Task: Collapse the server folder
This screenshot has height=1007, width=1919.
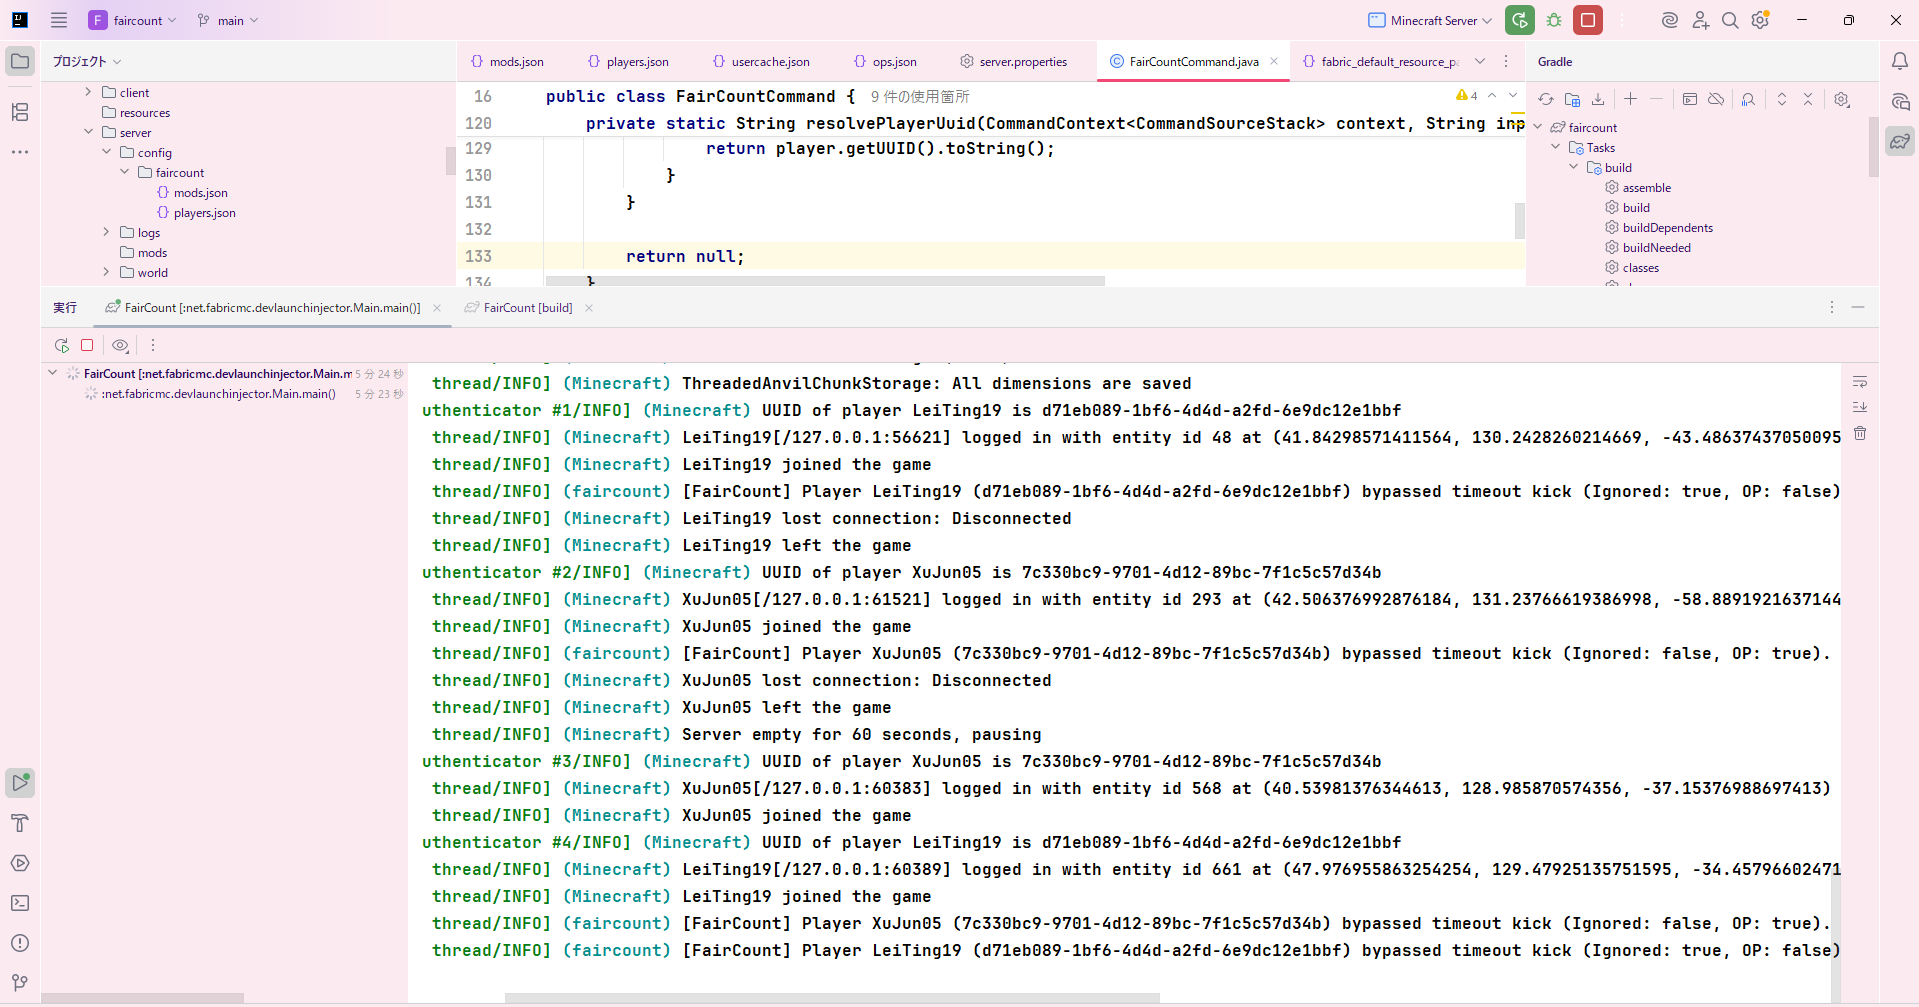Action: 88,132
